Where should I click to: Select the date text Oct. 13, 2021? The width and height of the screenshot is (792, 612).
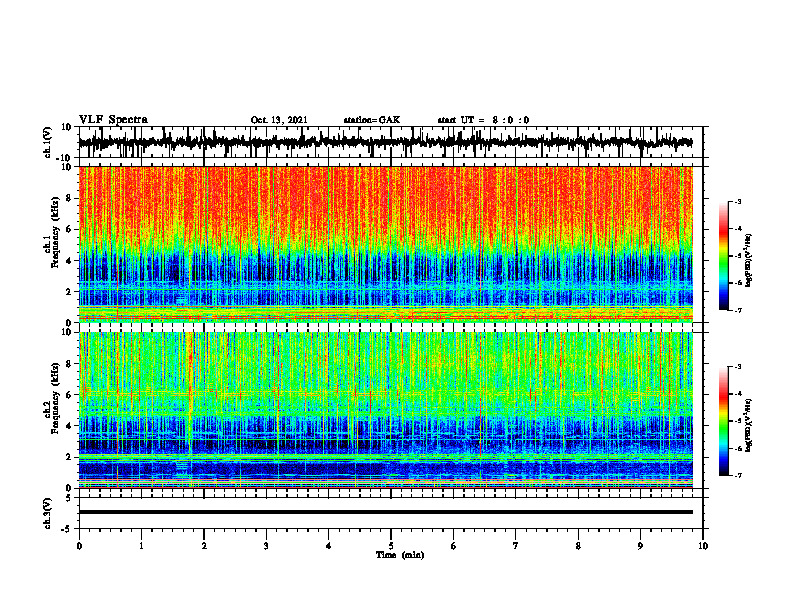(279, 120)
